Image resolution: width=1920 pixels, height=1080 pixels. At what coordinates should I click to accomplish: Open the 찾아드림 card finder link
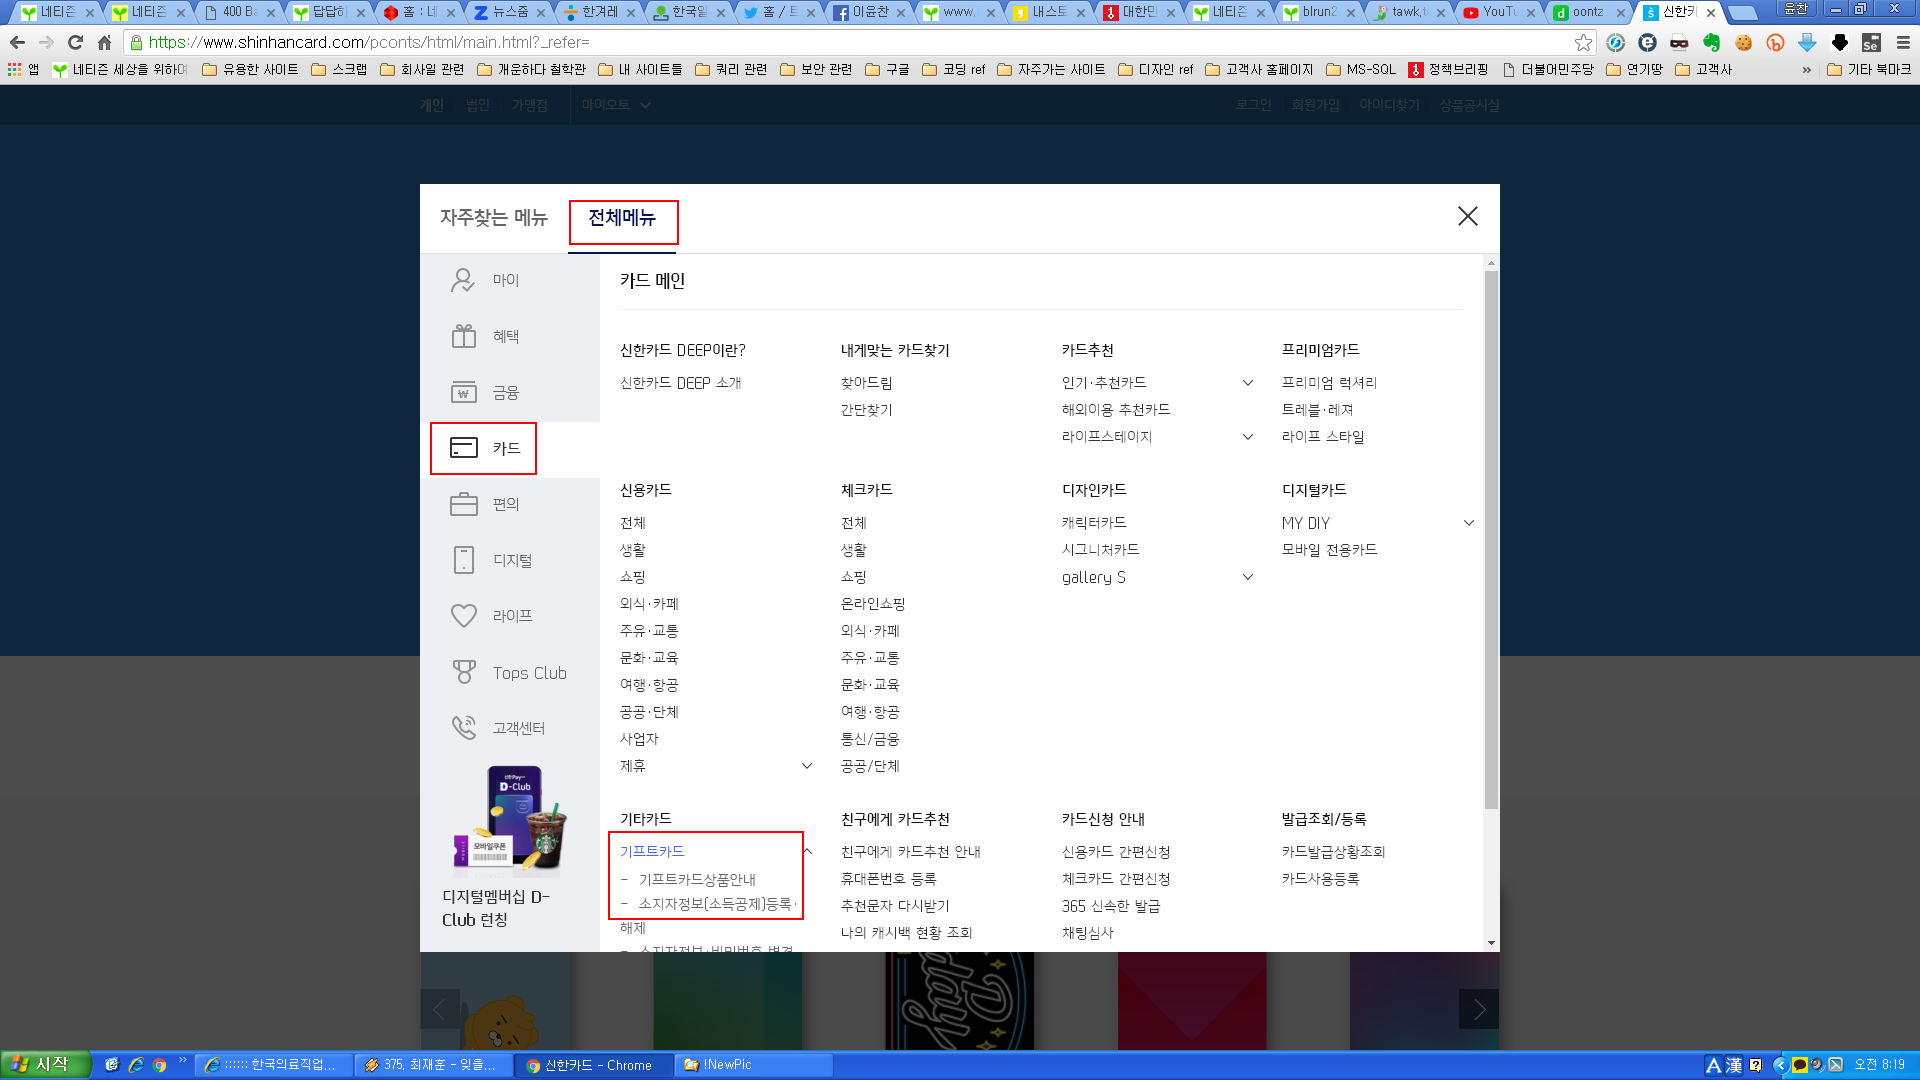point(866,383)
